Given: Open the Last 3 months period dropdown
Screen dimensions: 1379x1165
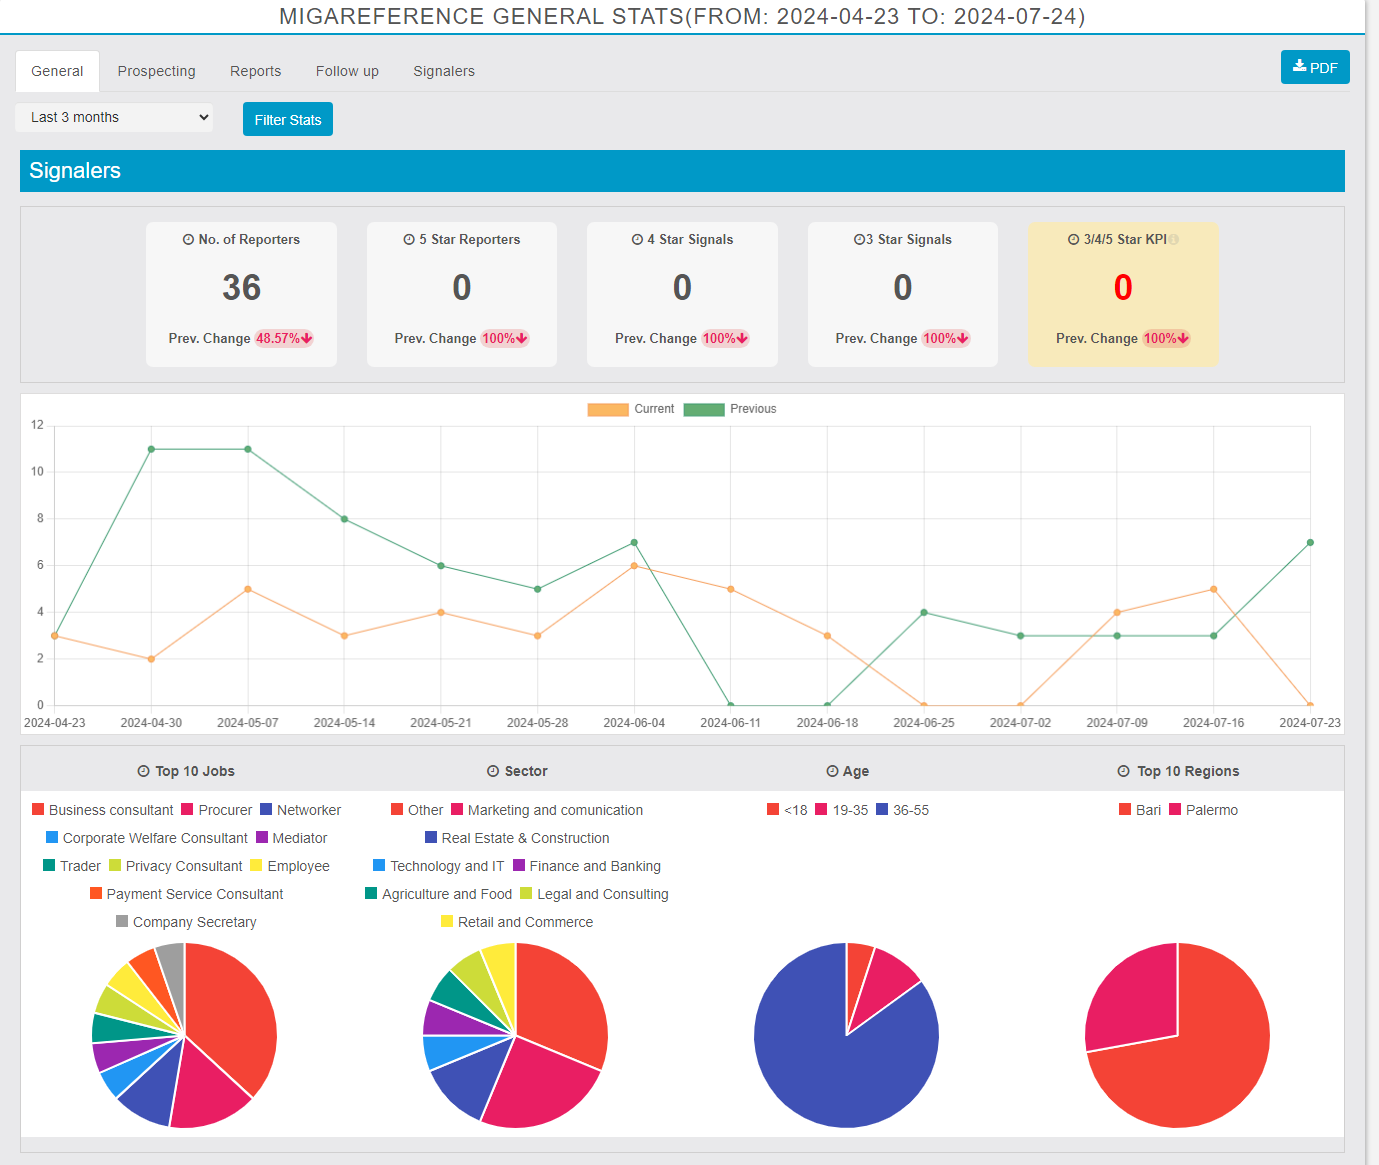Looking at the screenshot, I should (114, 117).
